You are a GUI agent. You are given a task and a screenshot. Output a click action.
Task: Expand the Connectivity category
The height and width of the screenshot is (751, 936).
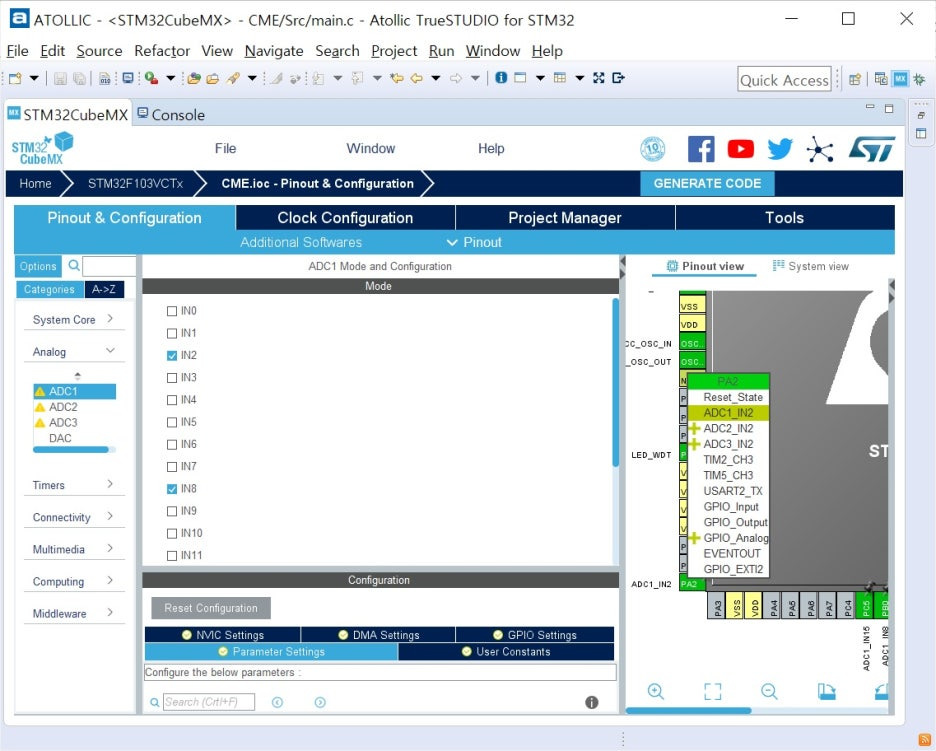74,517
